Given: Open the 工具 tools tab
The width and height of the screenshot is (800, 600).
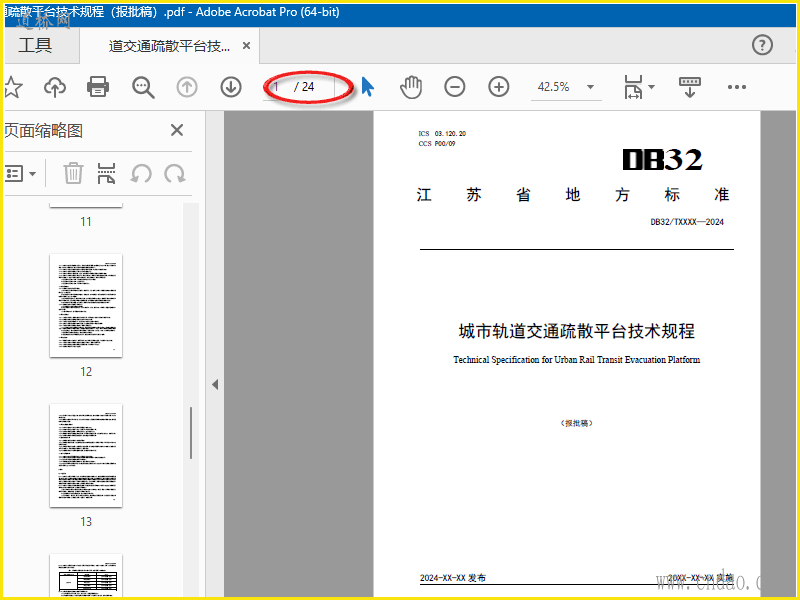Looking at the screenshot, I should (x=36, y=45).
